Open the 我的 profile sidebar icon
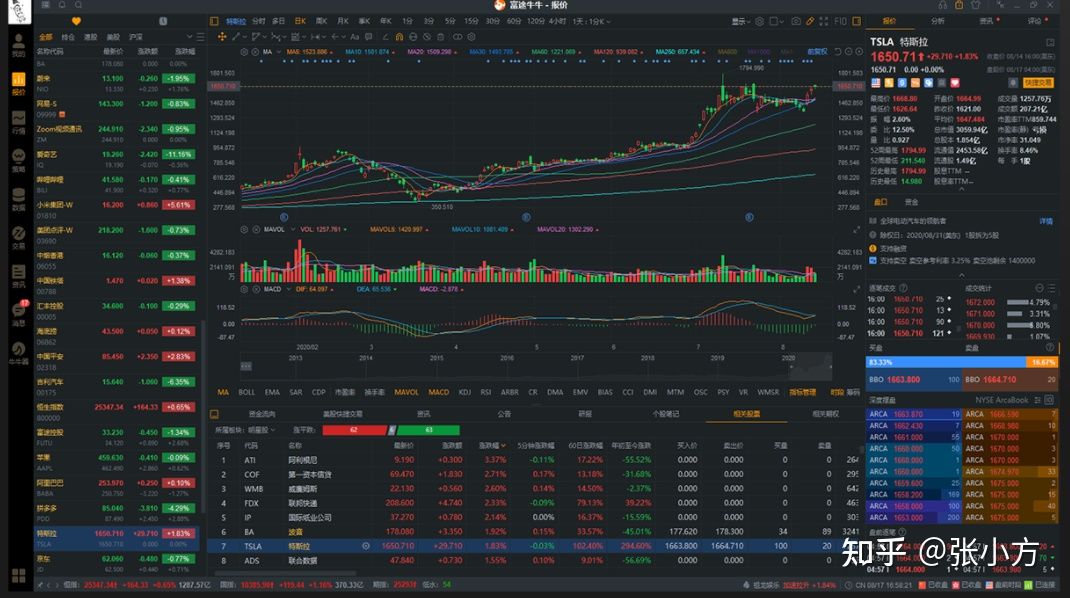 [18, 46]
